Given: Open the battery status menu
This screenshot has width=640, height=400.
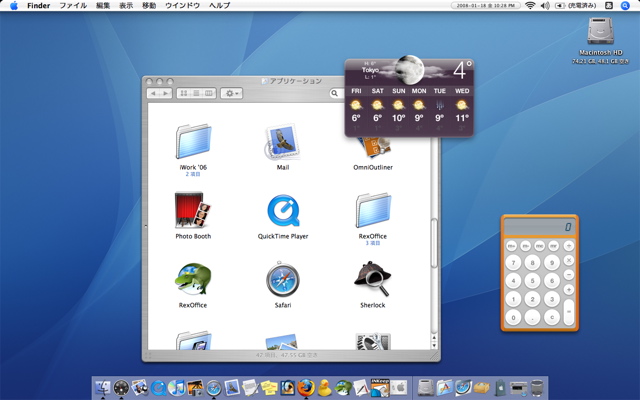Looking at the screenshot, I should (576, 5).
